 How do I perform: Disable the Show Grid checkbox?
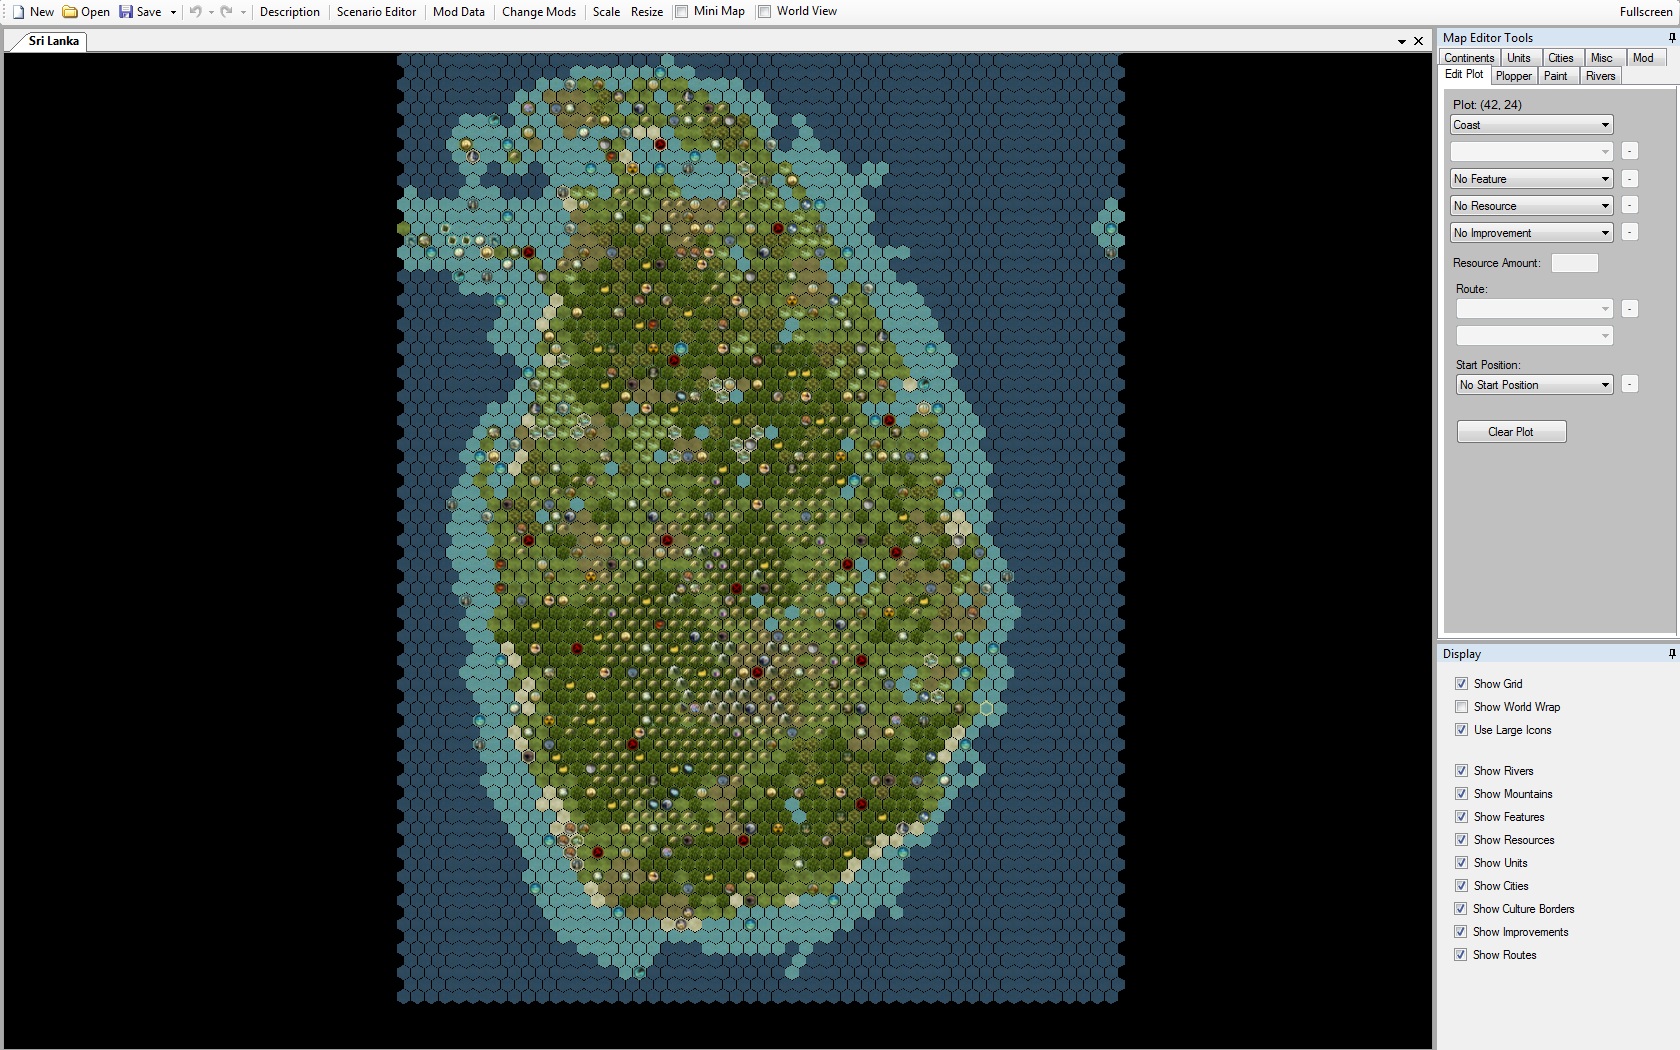(1462, 684)
